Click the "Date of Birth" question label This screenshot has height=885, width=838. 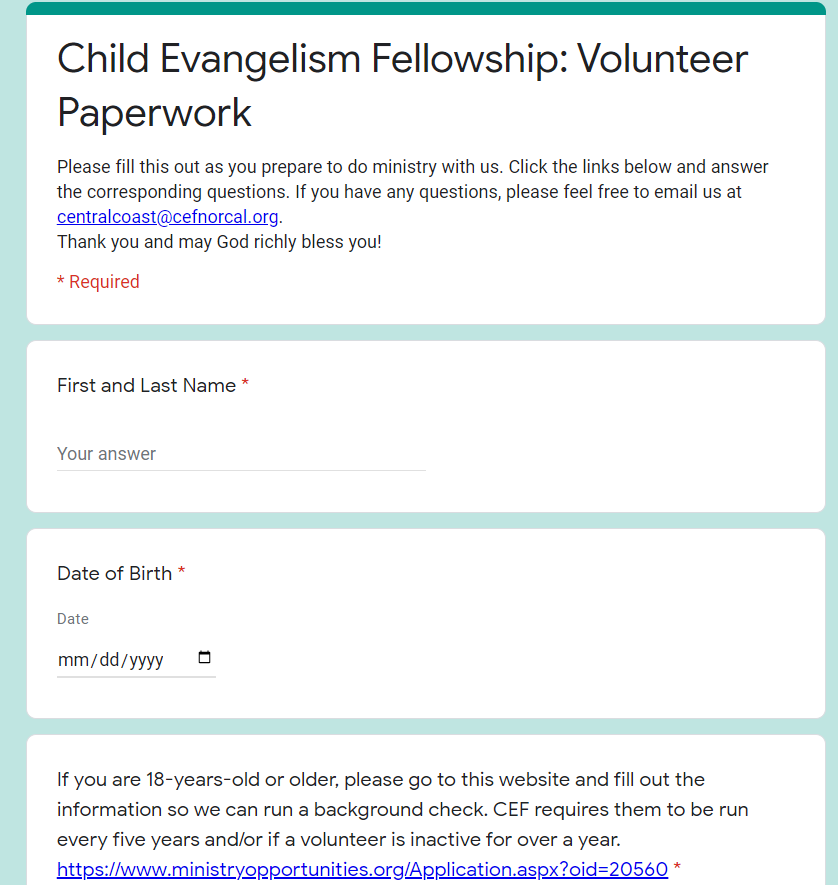point(114,573)
